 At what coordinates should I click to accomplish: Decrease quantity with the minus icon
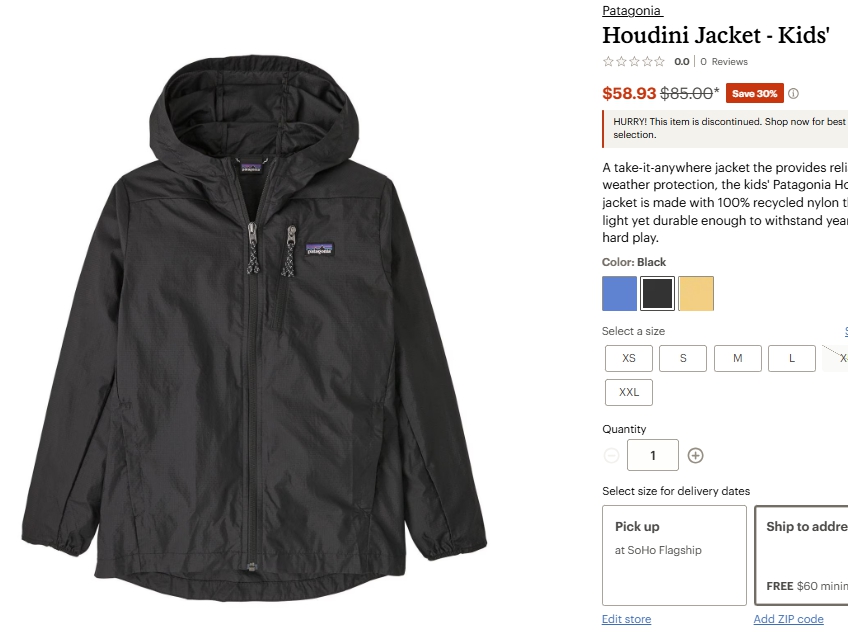pyautogui.click(x=611, y=456)
